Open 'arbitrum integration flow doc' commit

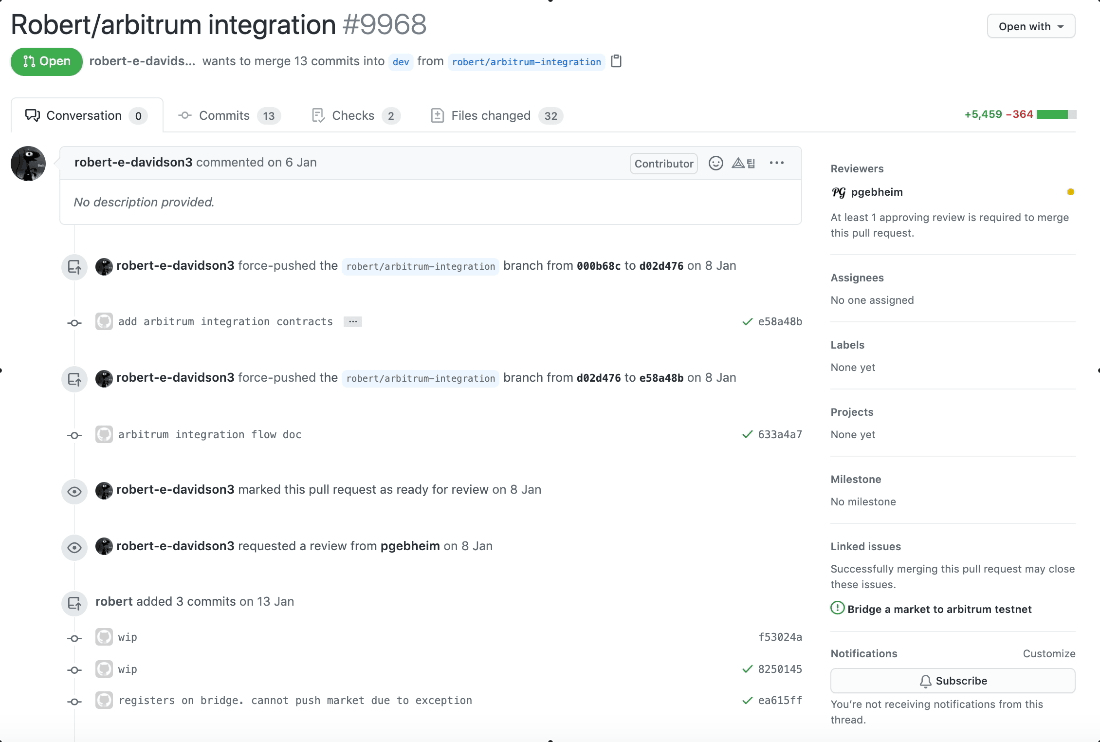click(x=210, y=434)
